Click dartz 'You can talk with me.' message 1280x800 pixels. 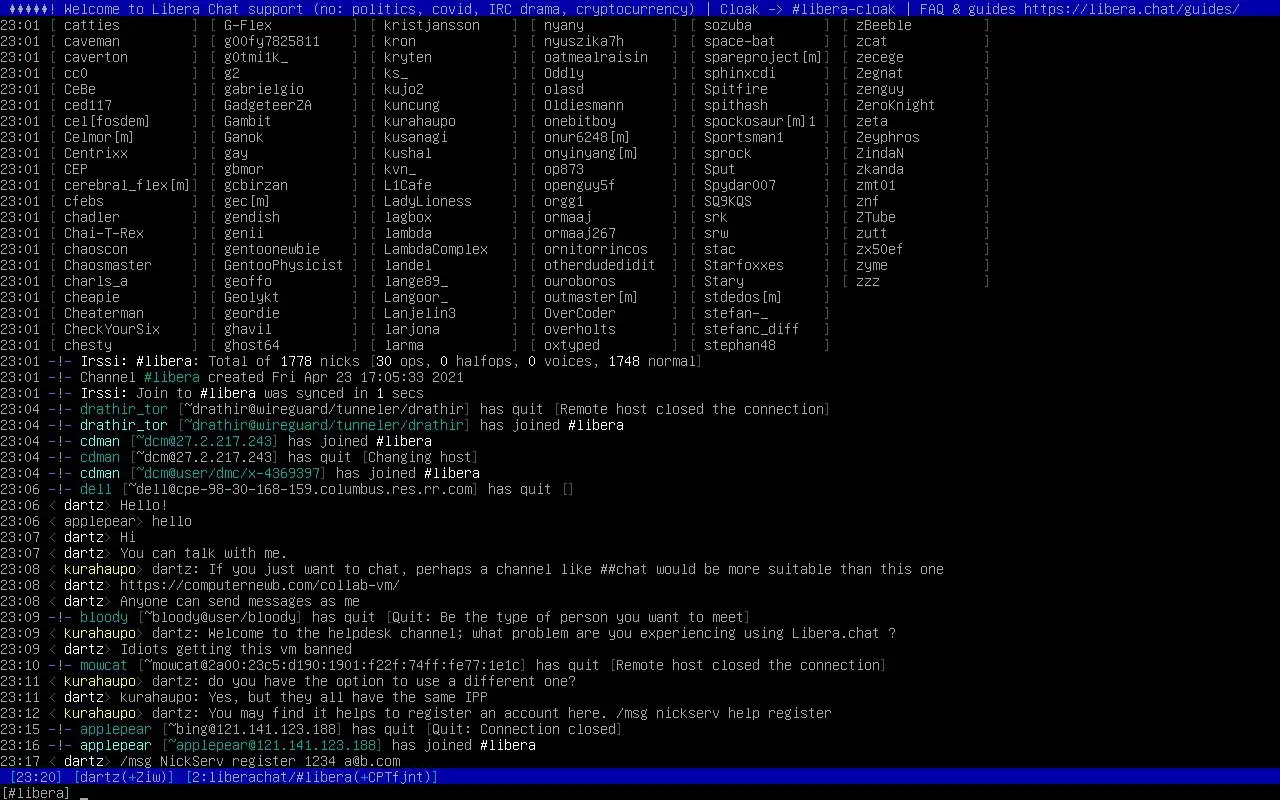144,553
